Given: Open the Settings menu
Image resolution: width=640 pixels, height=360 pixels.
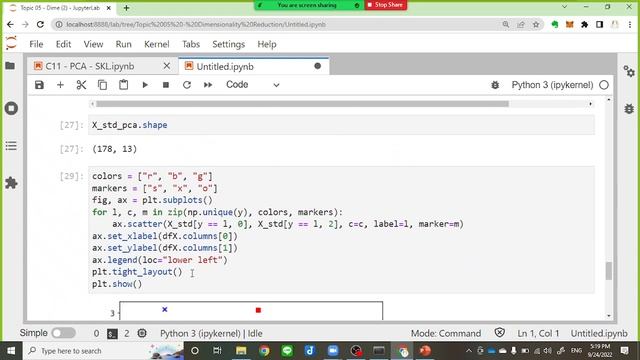Looking at the screenshot, I should coord(229,44).
